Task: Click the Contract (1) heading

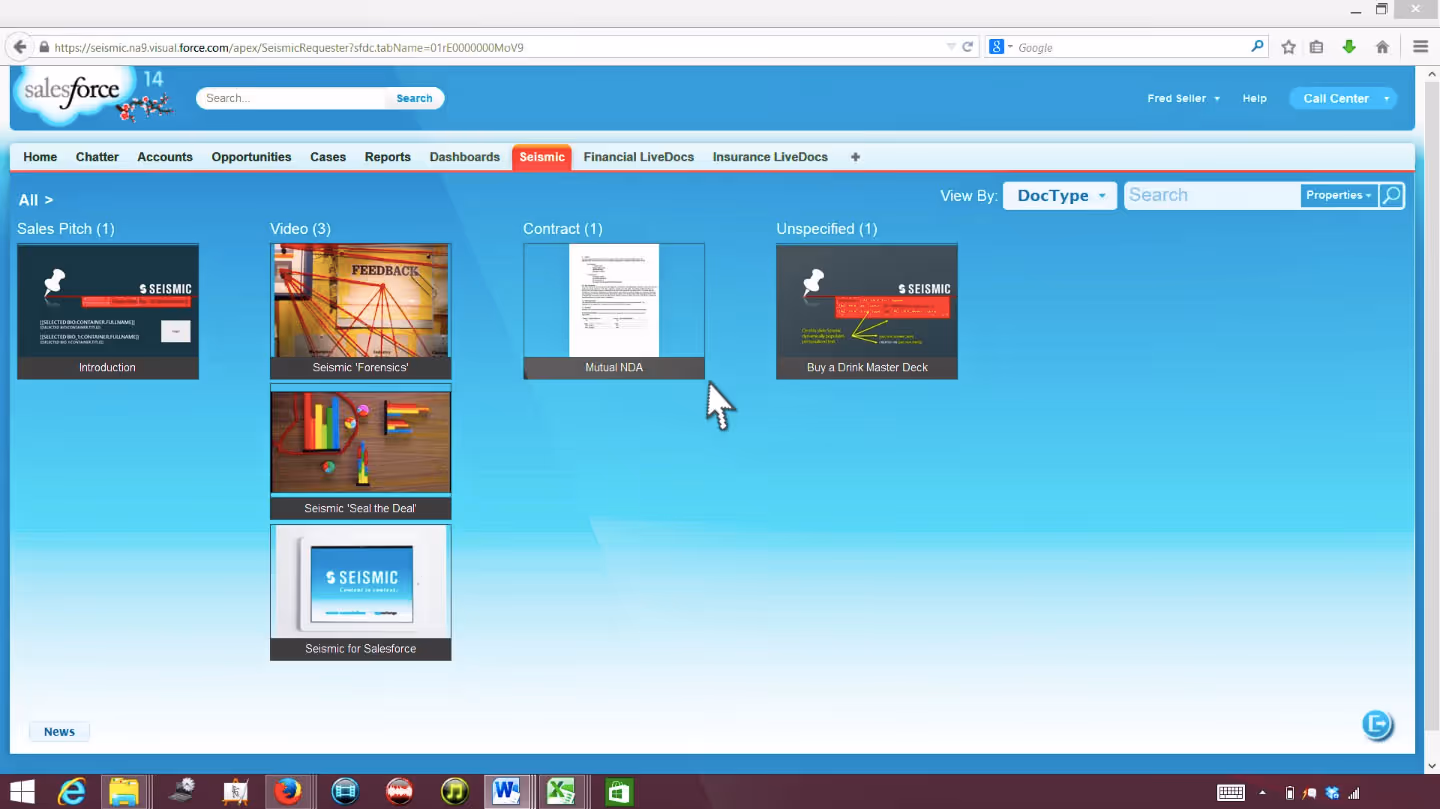Action: 563,229
